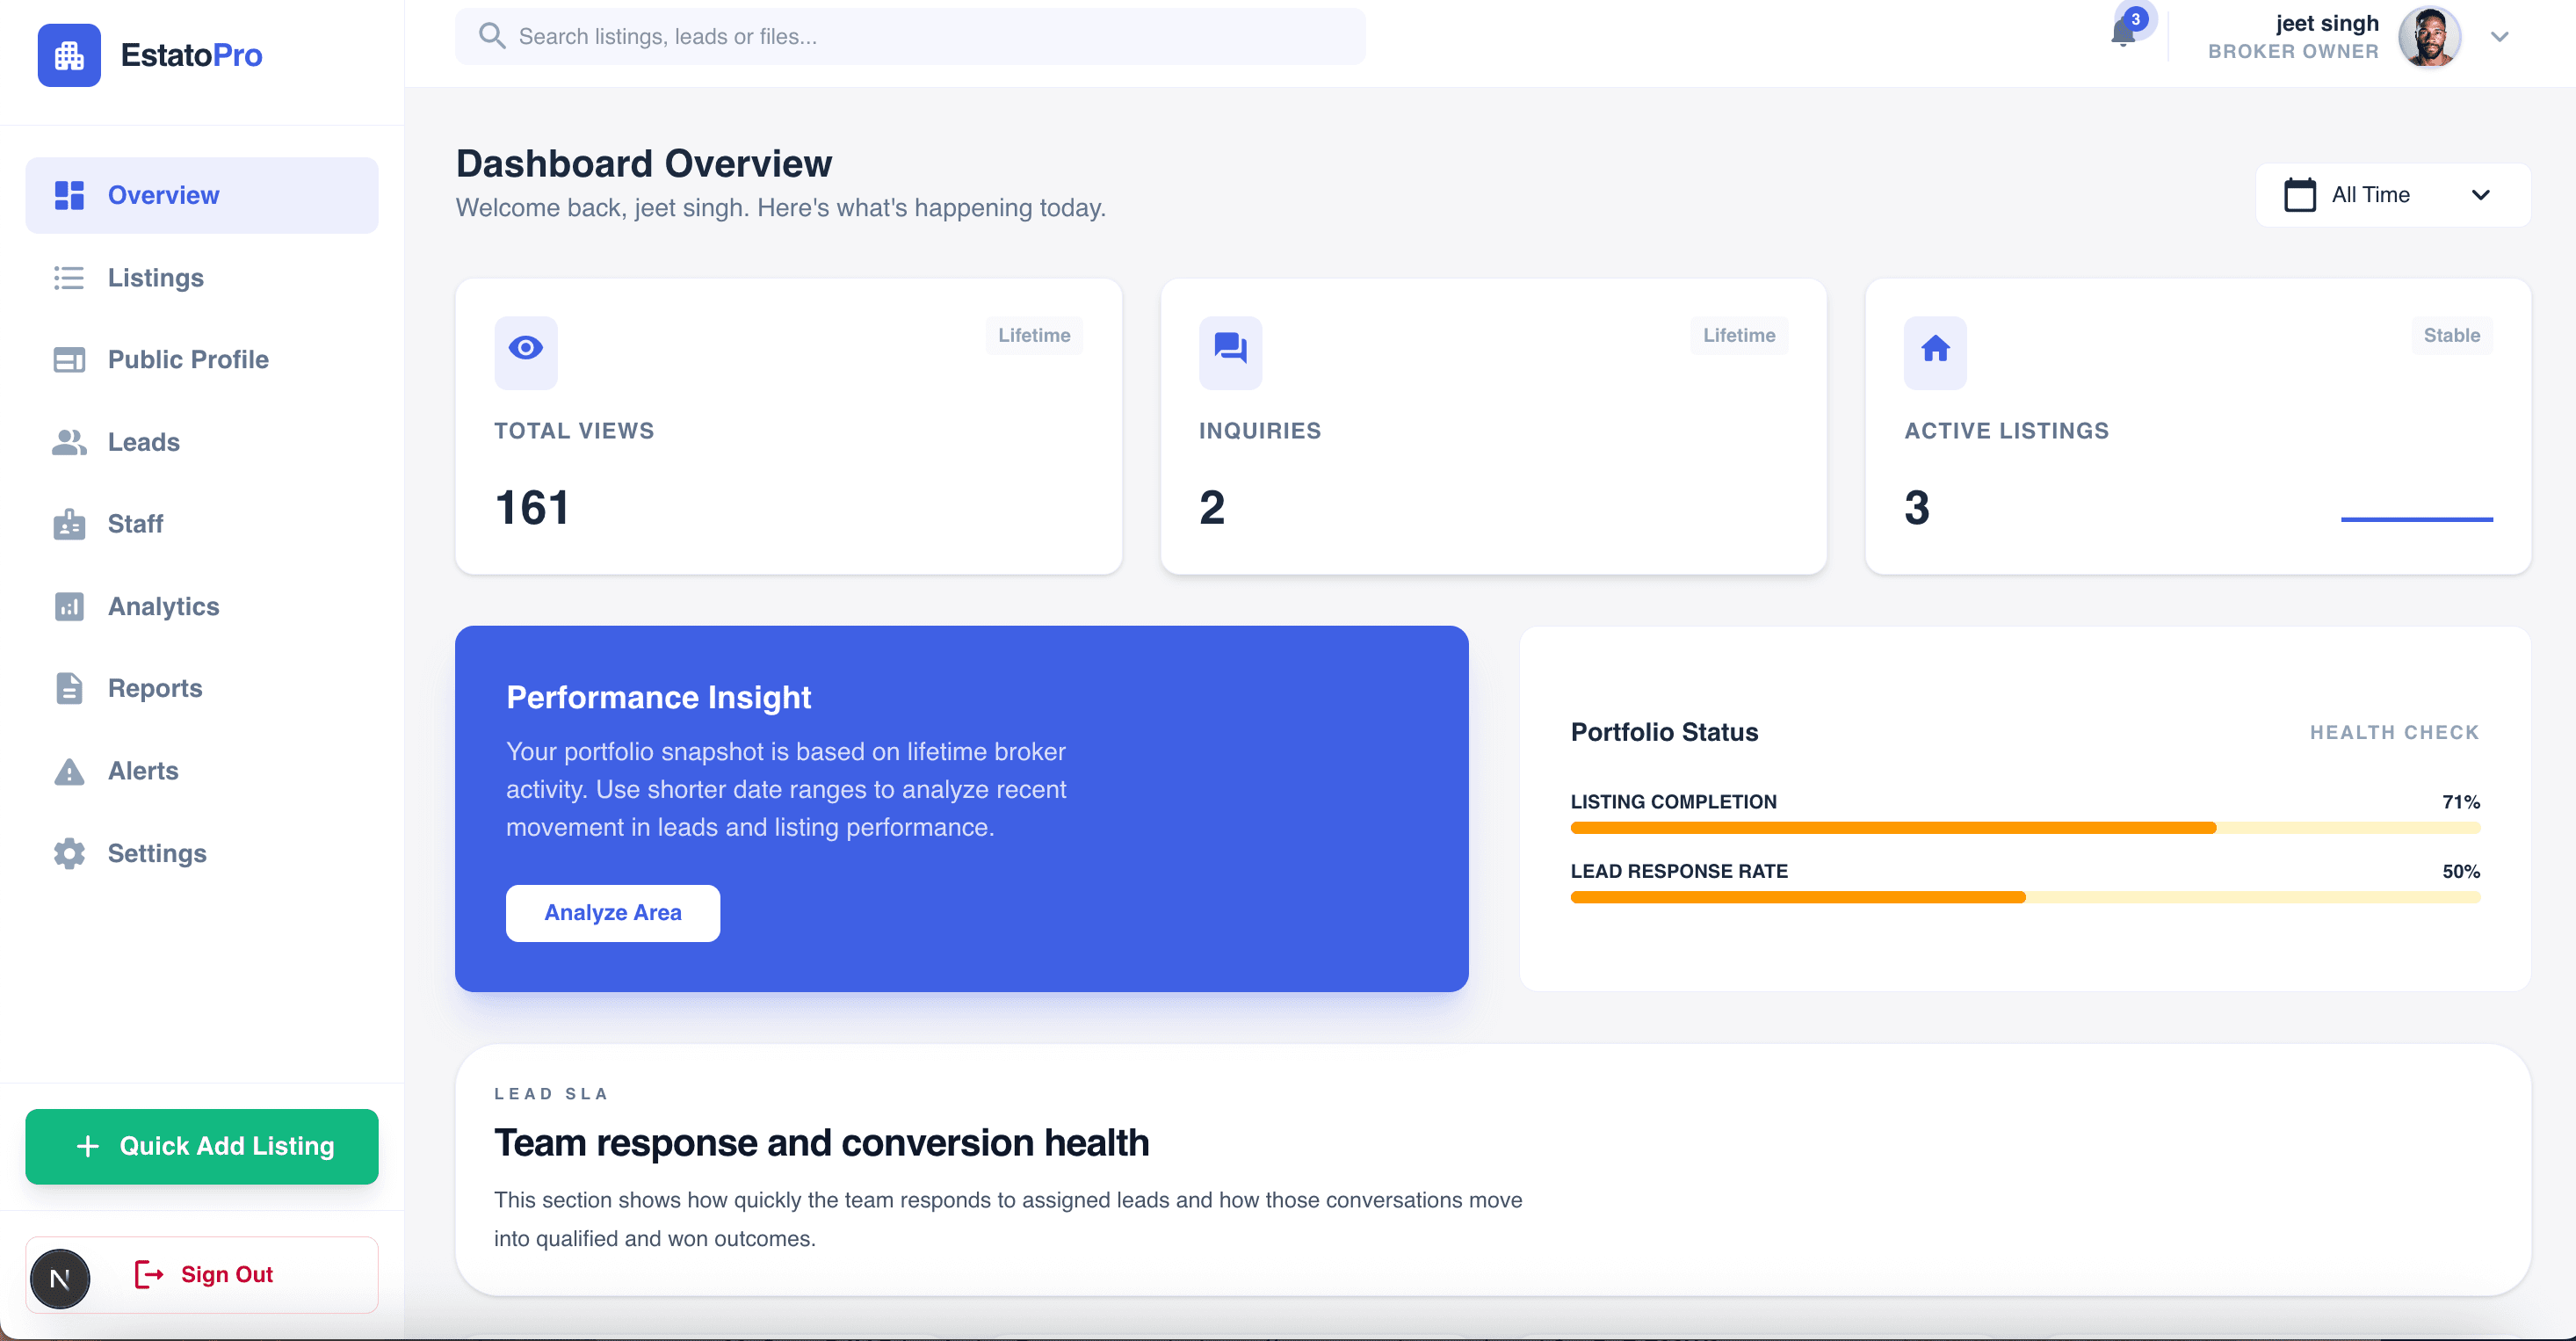Click the inquiries value 2
Viewport: 2576px width, 1341px height.
point(1212,508)
